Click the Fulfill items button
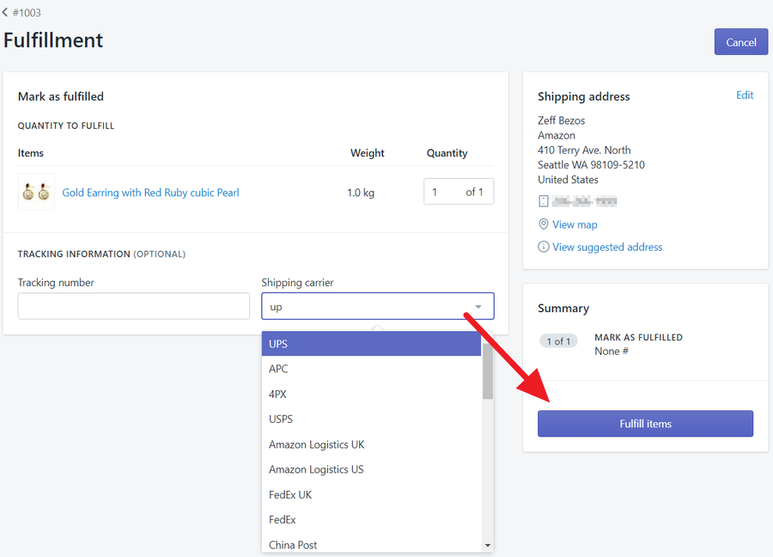 (x=645, y=424)
